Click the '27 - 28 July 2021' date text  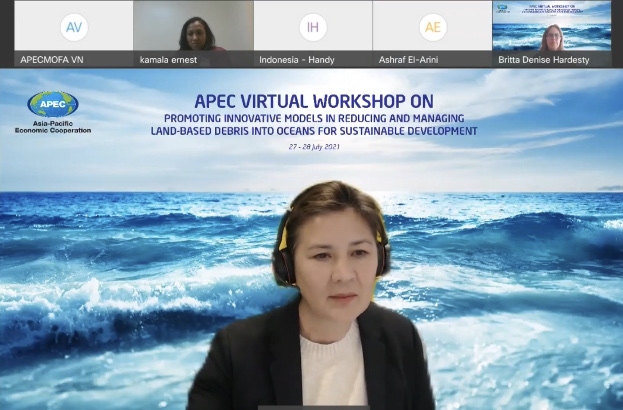(x=313, y=147)
